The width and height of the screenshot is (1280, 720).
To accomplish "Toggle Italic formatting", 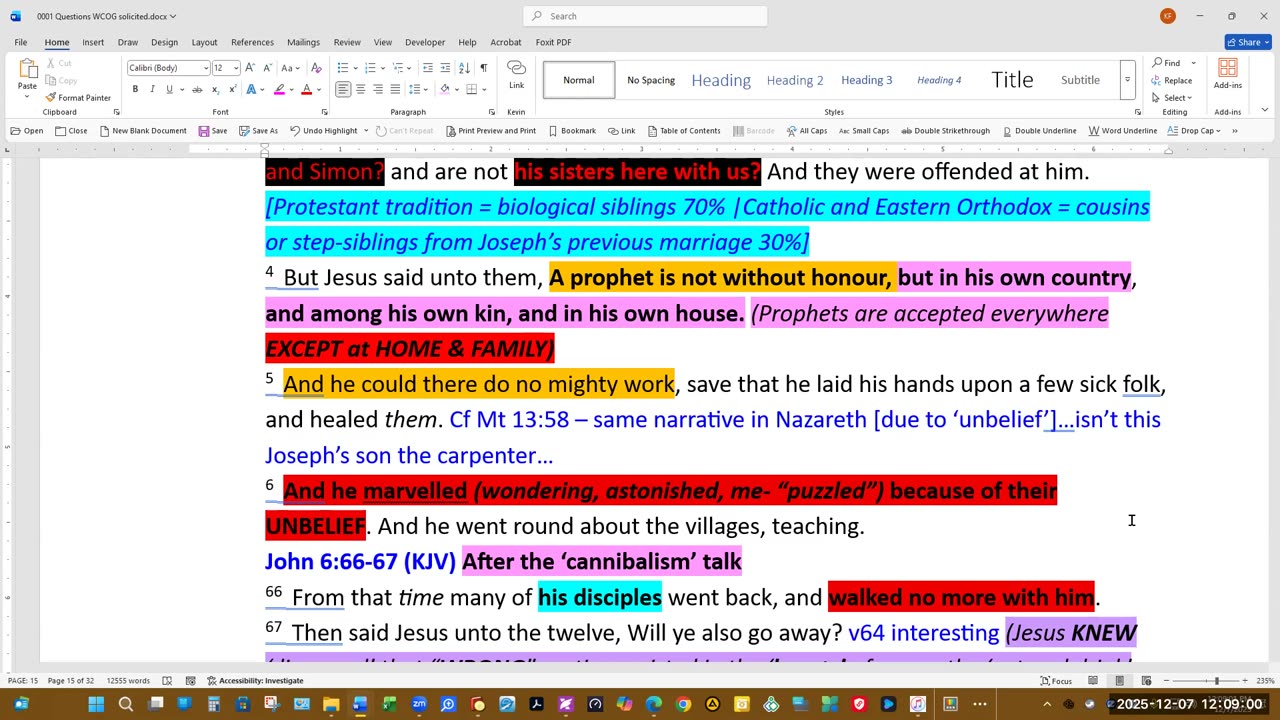I will point(152,89).
